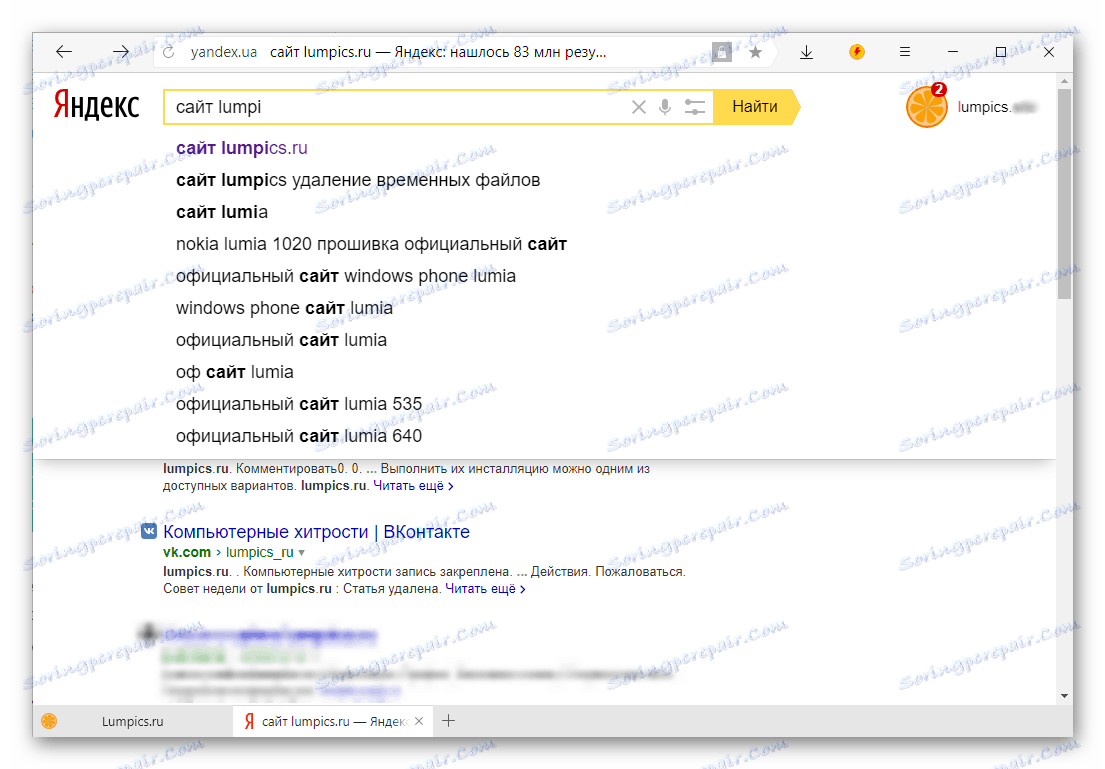1105x769 pixels.
Task: Minimize the browser window
Action: pos(953,51)
